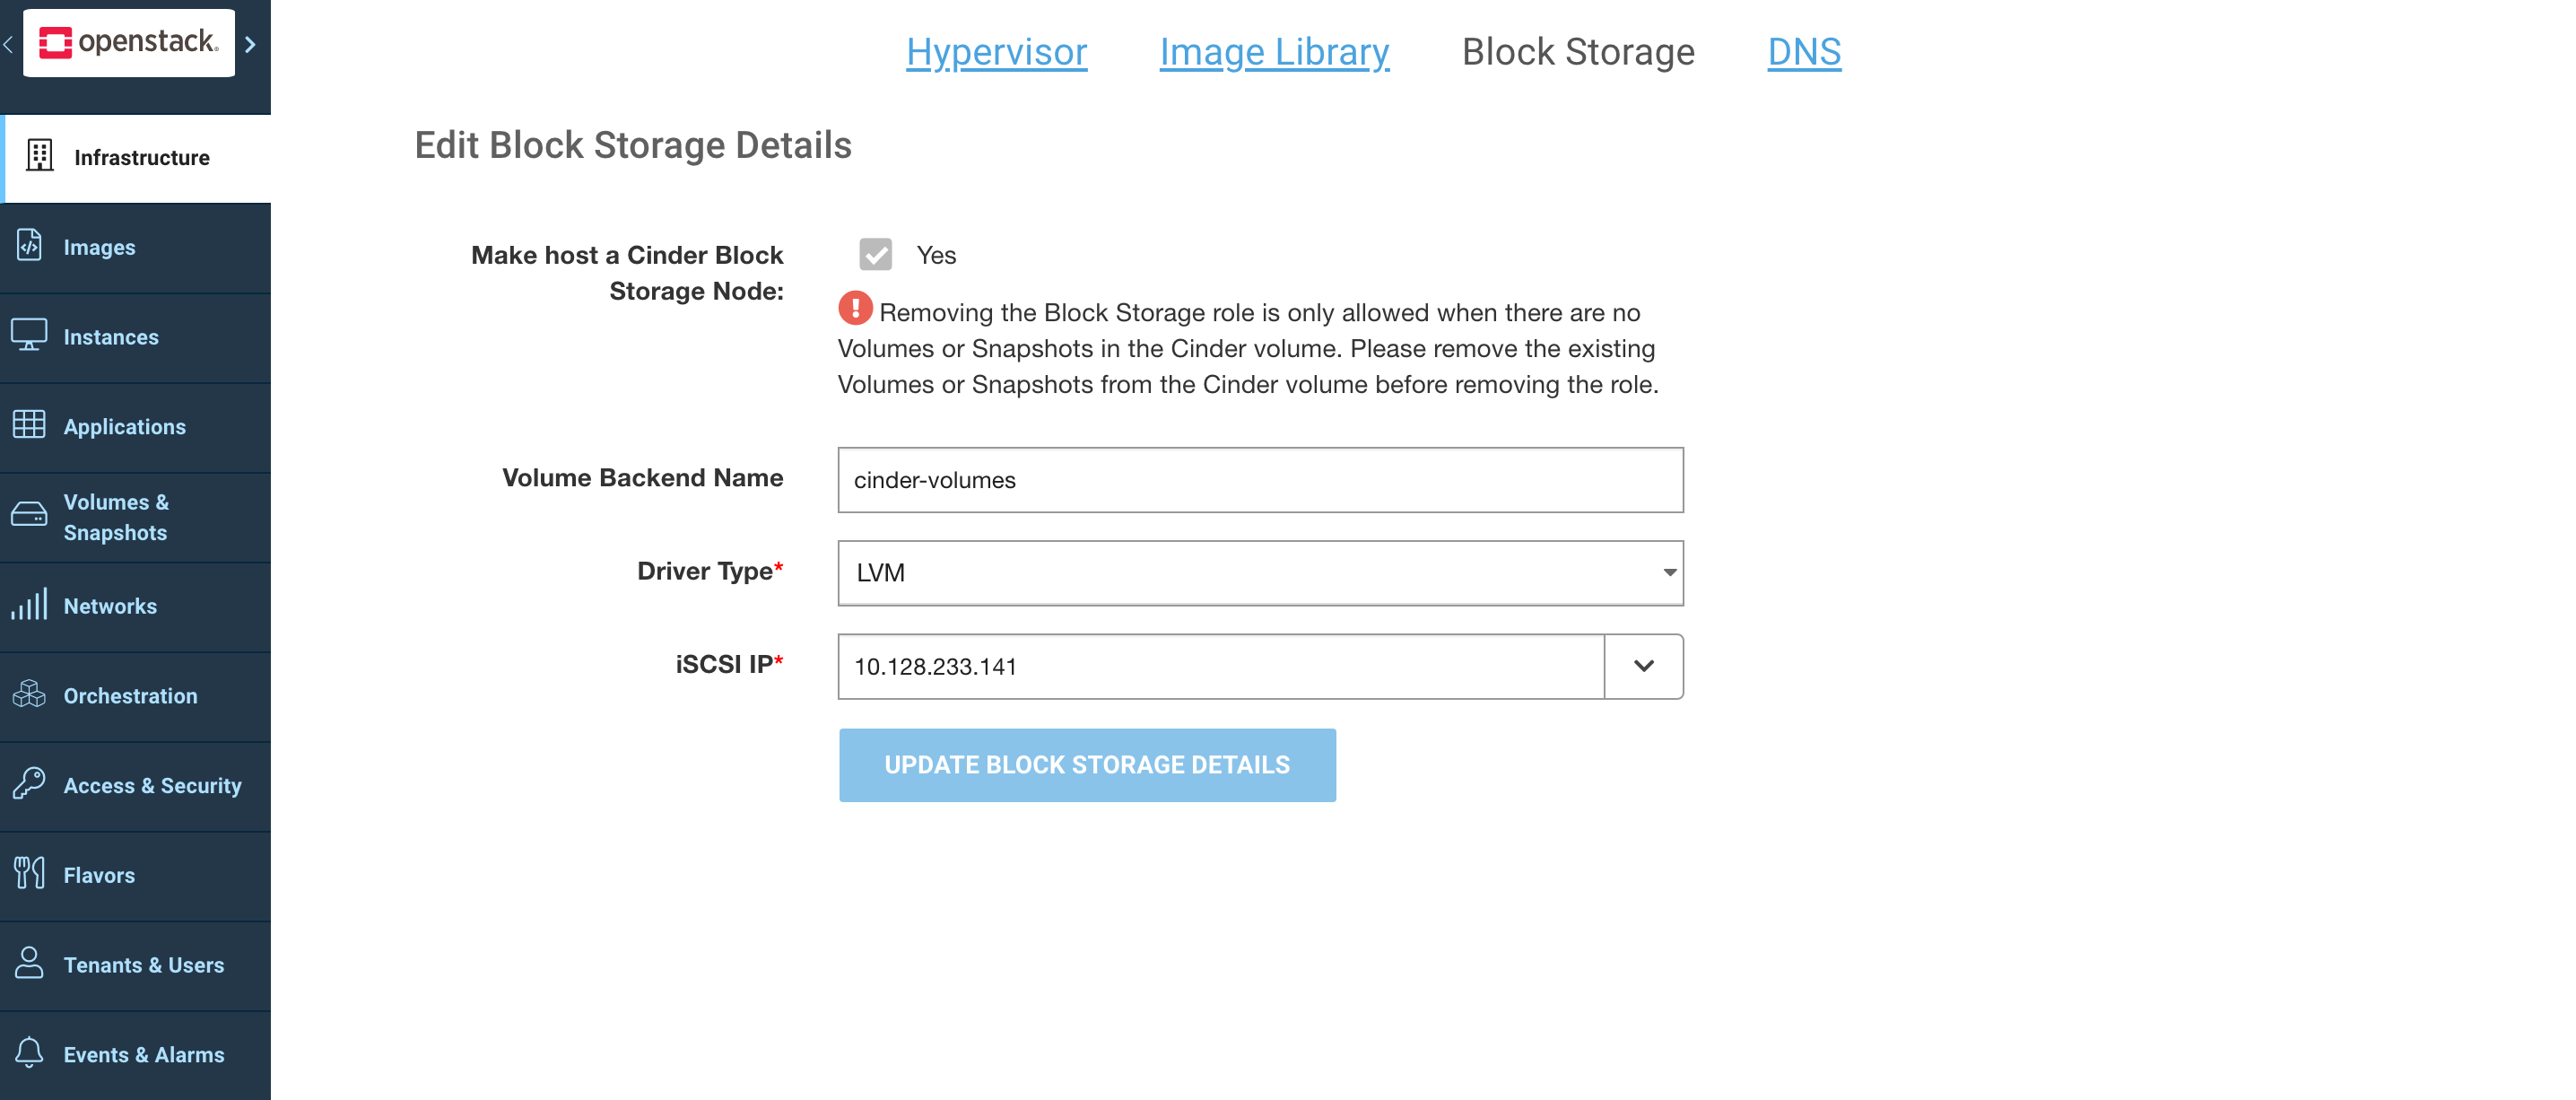Edit the Volume Backend Name field
The width and height of the screenshot is (2576, 1100).
[1260, 479]
